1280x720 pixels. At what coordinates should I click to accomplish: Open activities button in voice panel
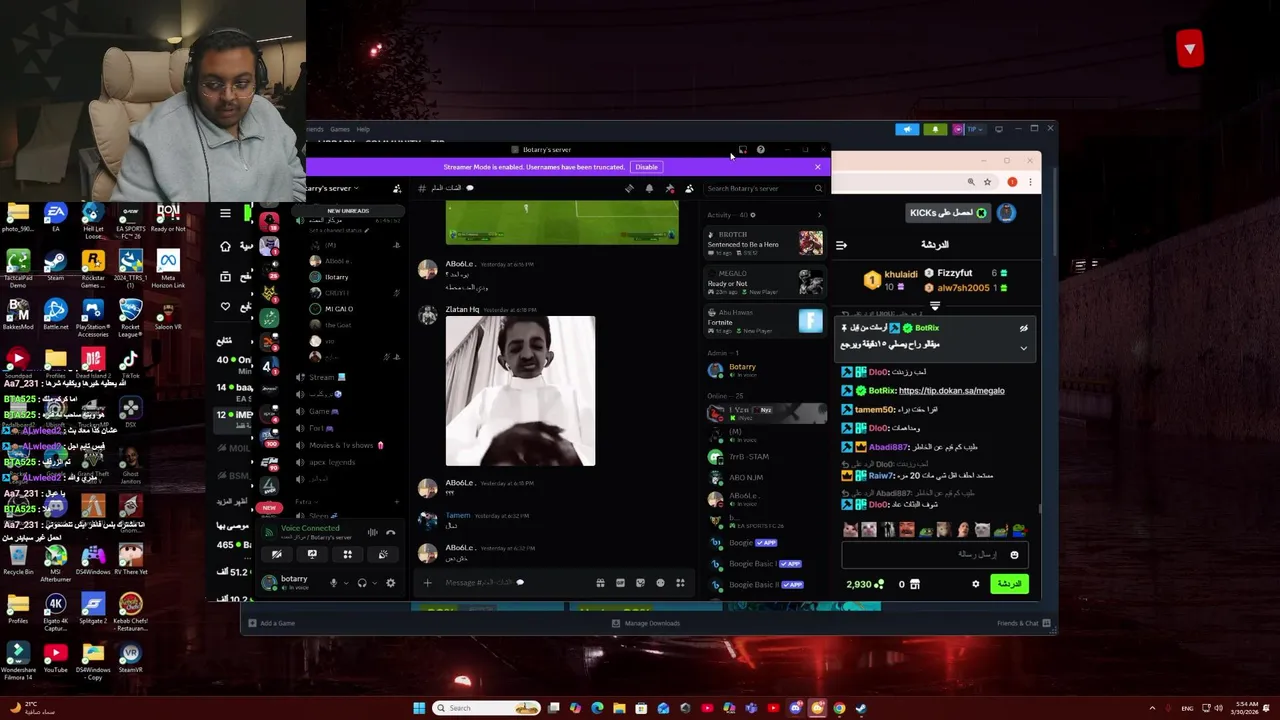pyautogui.click(x=347, y=554)
